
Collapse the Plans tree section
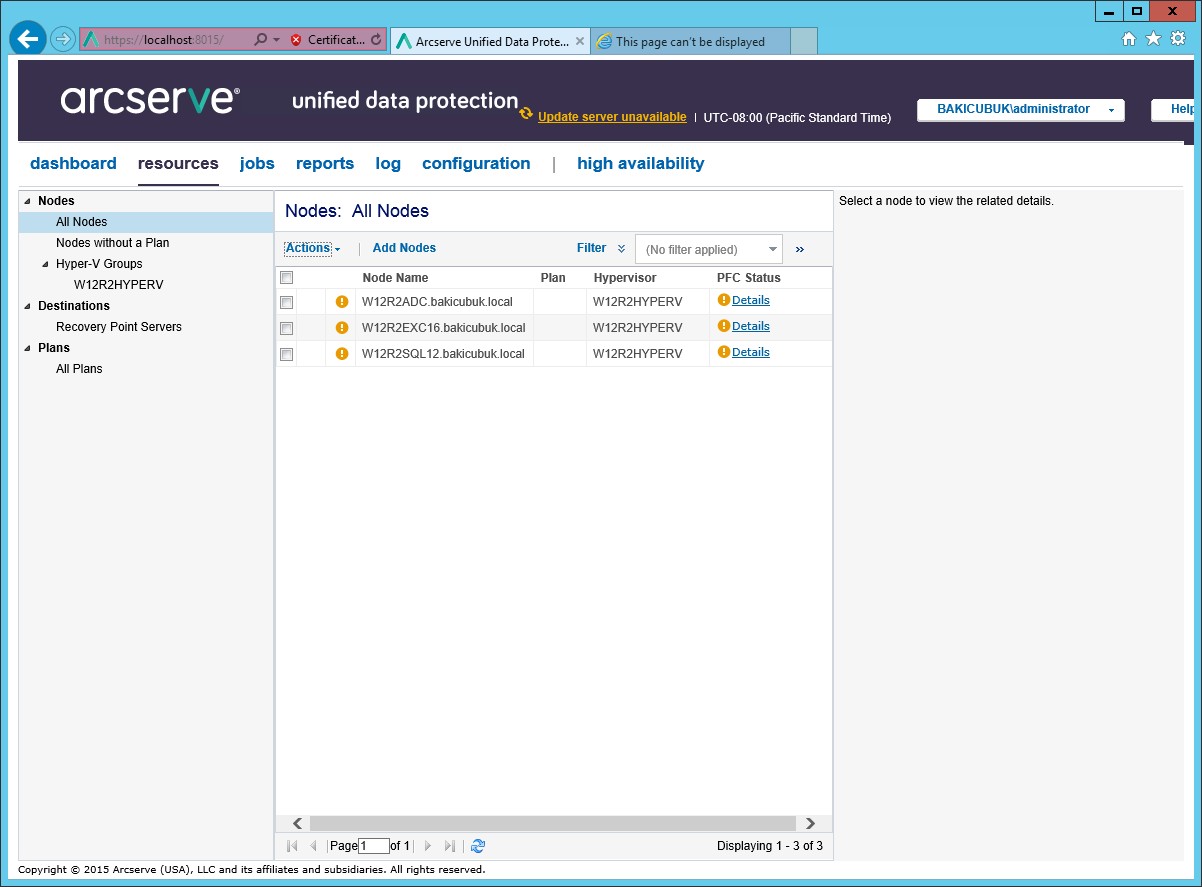tap(27, 348)
